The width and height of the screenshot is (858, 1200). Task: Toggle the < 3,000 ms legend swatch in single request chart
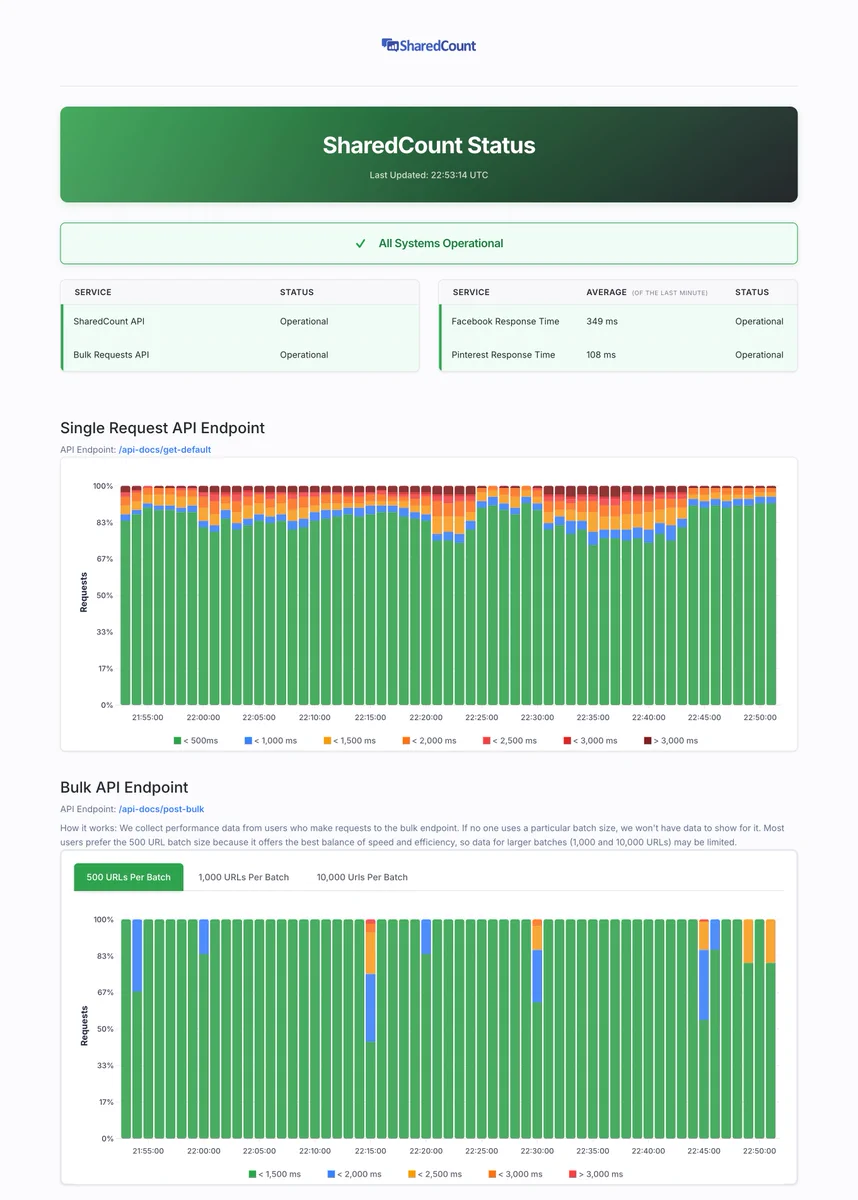point(567,741)
